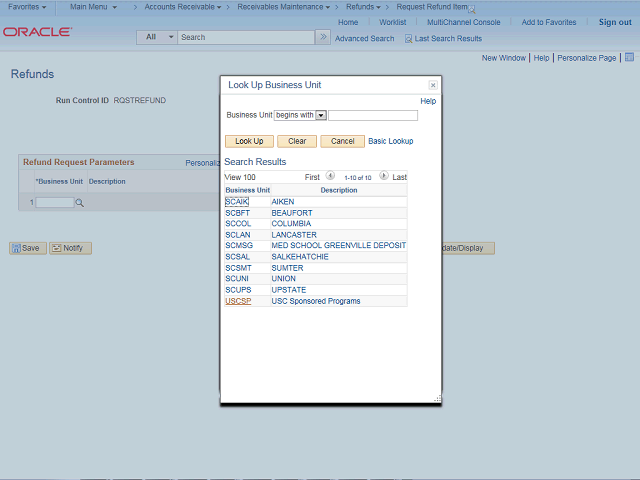Open the Receivables Maintenance breadcrumb menu

pos(284,7)
